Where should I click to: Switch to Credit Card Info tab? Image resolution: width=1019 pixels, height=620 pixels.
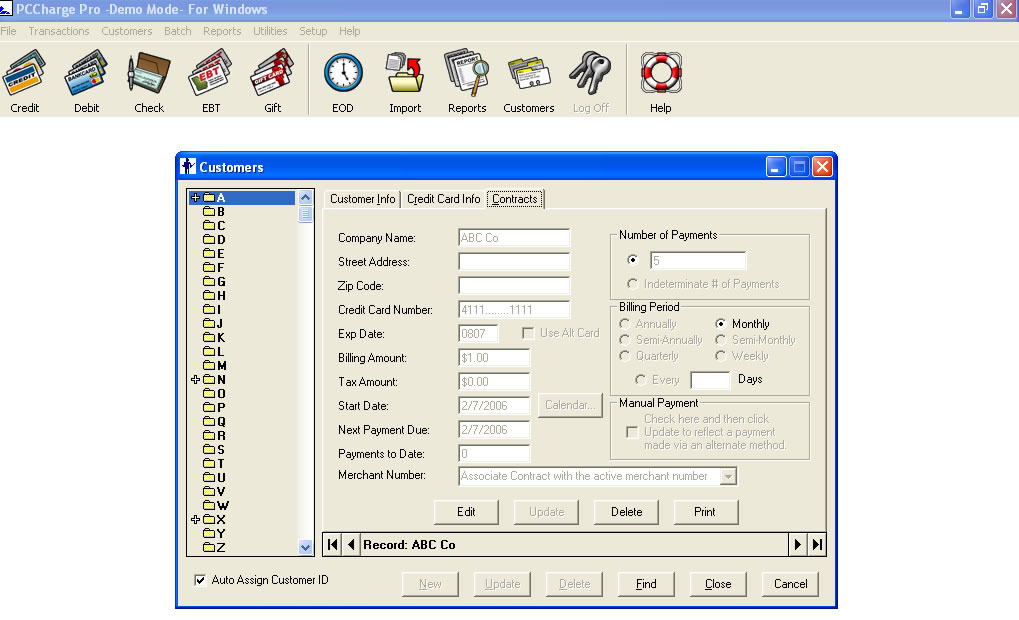click(x=443, y=199)
